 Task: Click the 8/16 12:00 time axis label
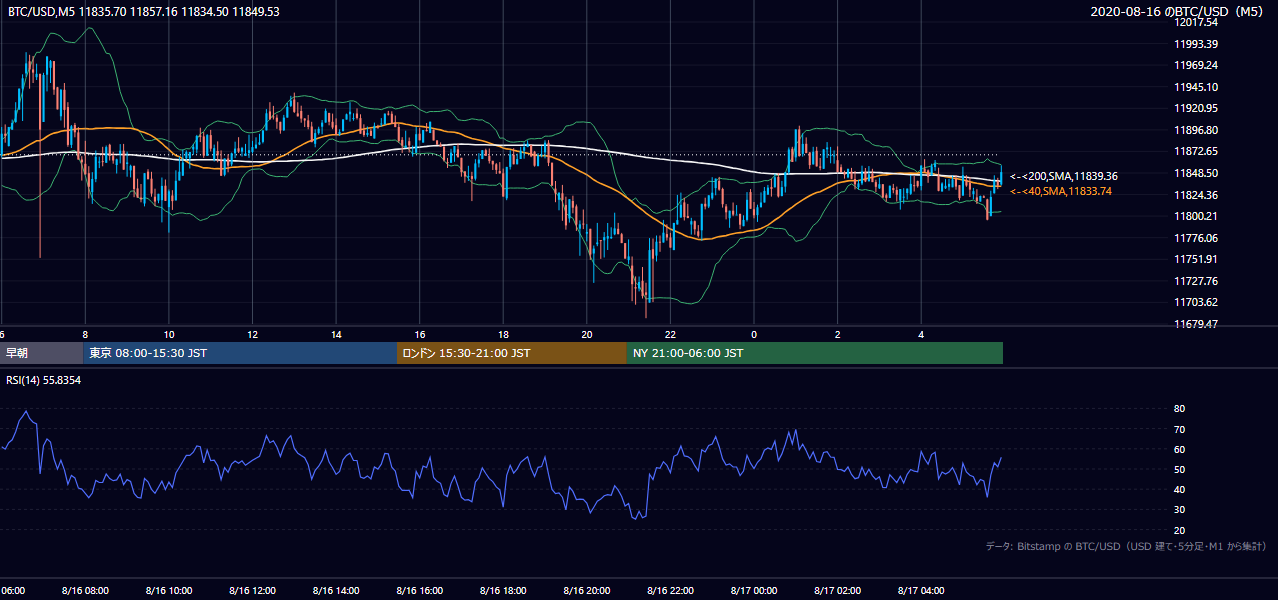[252, 591]
